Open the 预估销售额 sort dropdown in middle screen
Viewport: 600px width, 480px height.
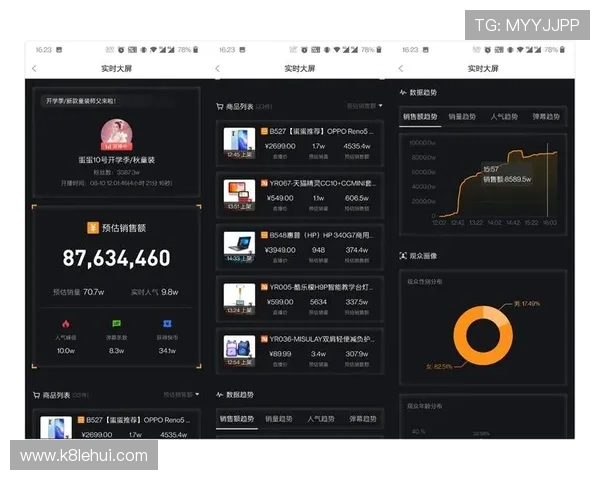[364, 105]
